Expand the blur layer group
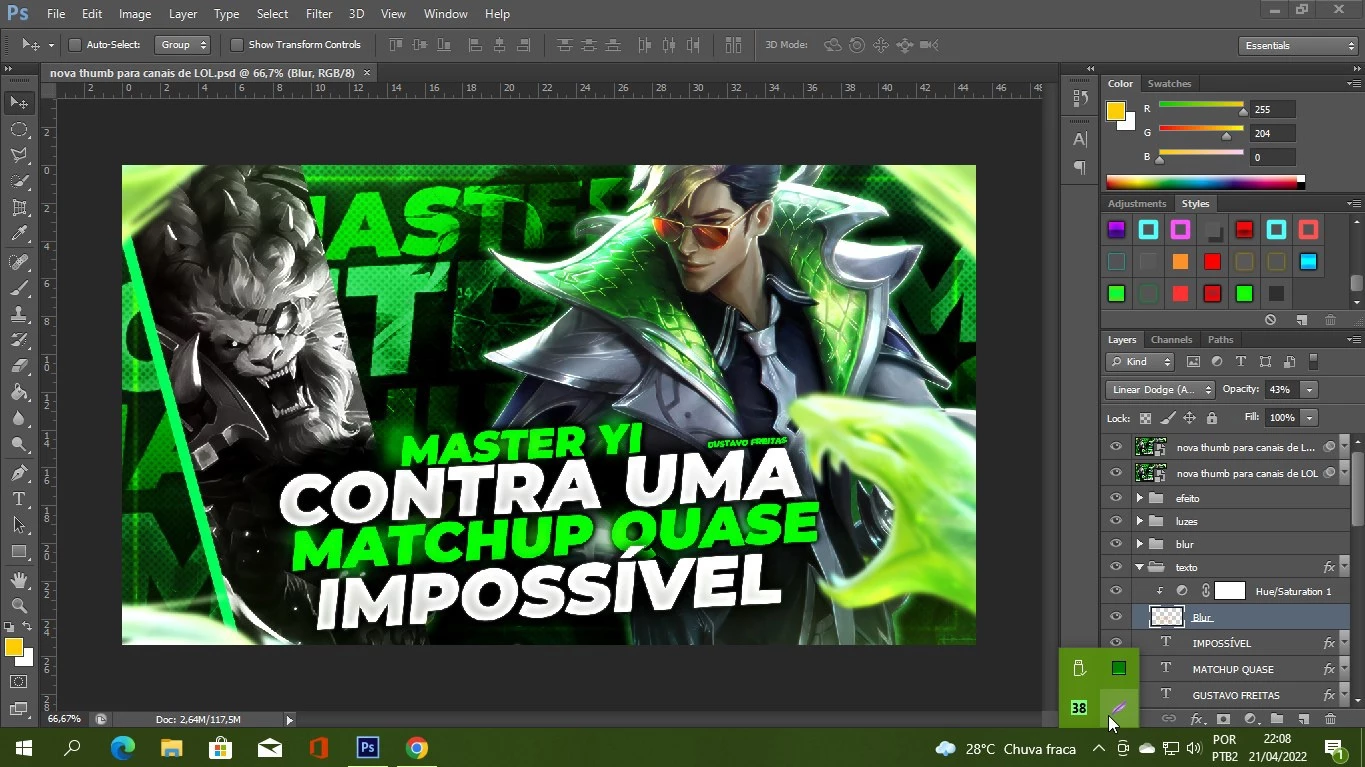This screenshot has height=767, width=1365. click(x=1139, y=544)
